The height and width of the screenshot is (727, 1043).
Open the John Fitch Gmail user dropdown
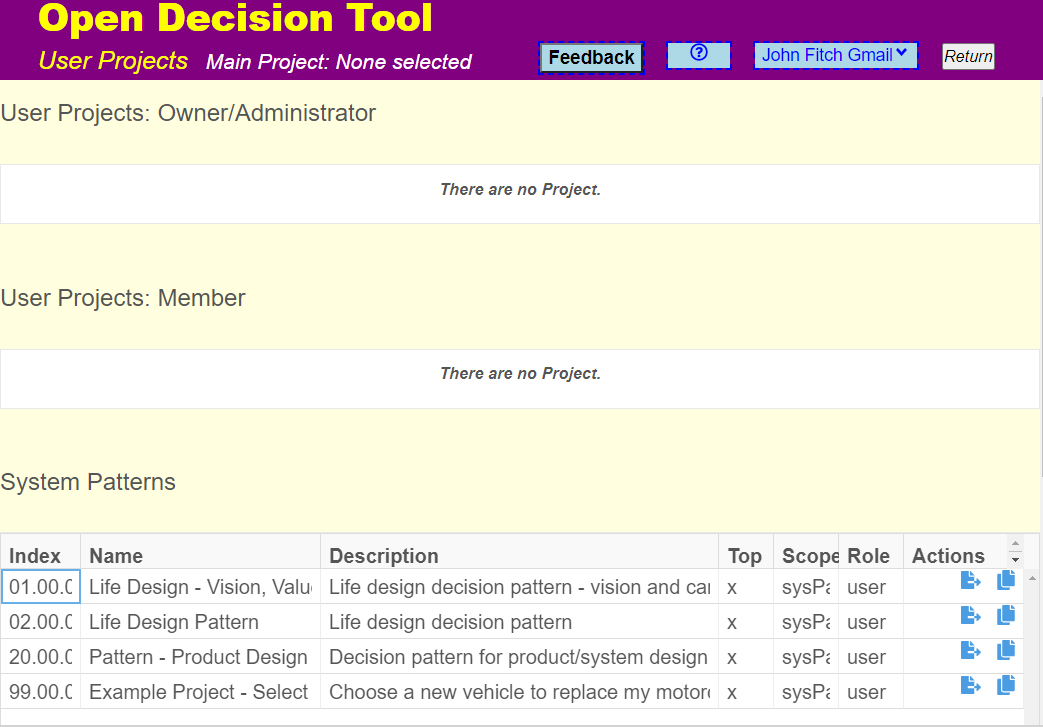(x=835, y=55)
